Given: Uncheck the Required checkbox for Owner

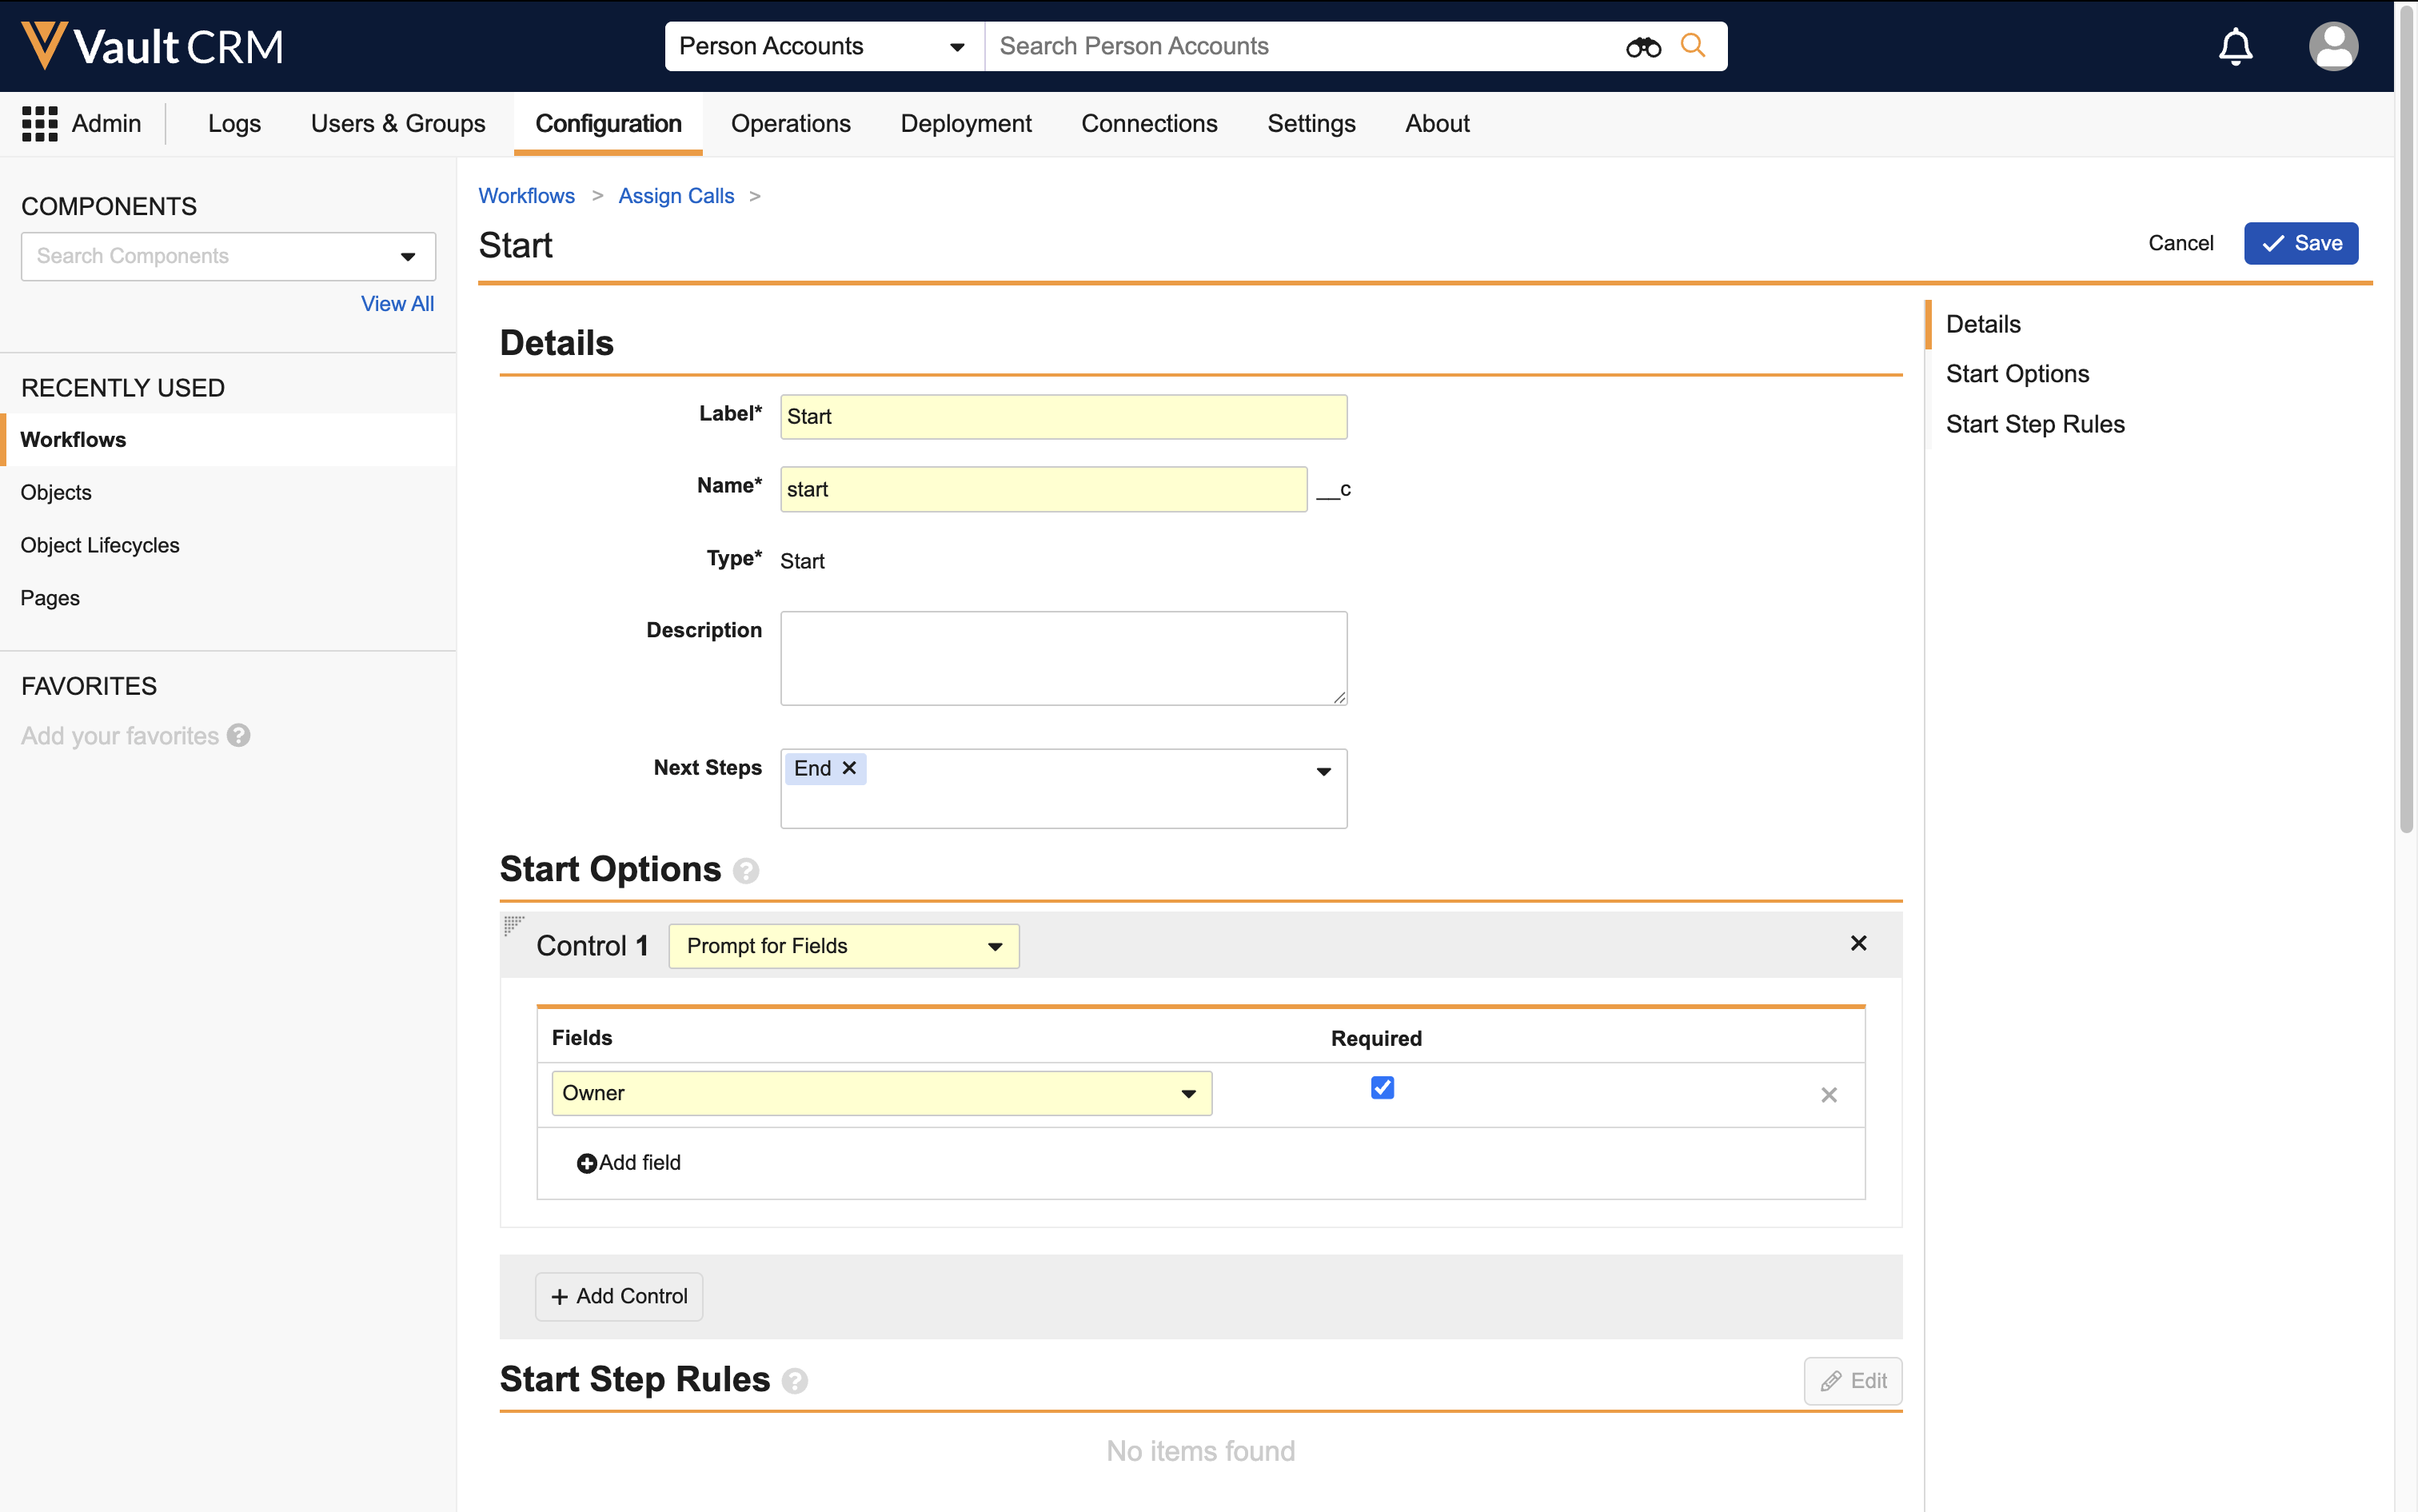Looking at the screenshot, I should click(1382, 1087).
